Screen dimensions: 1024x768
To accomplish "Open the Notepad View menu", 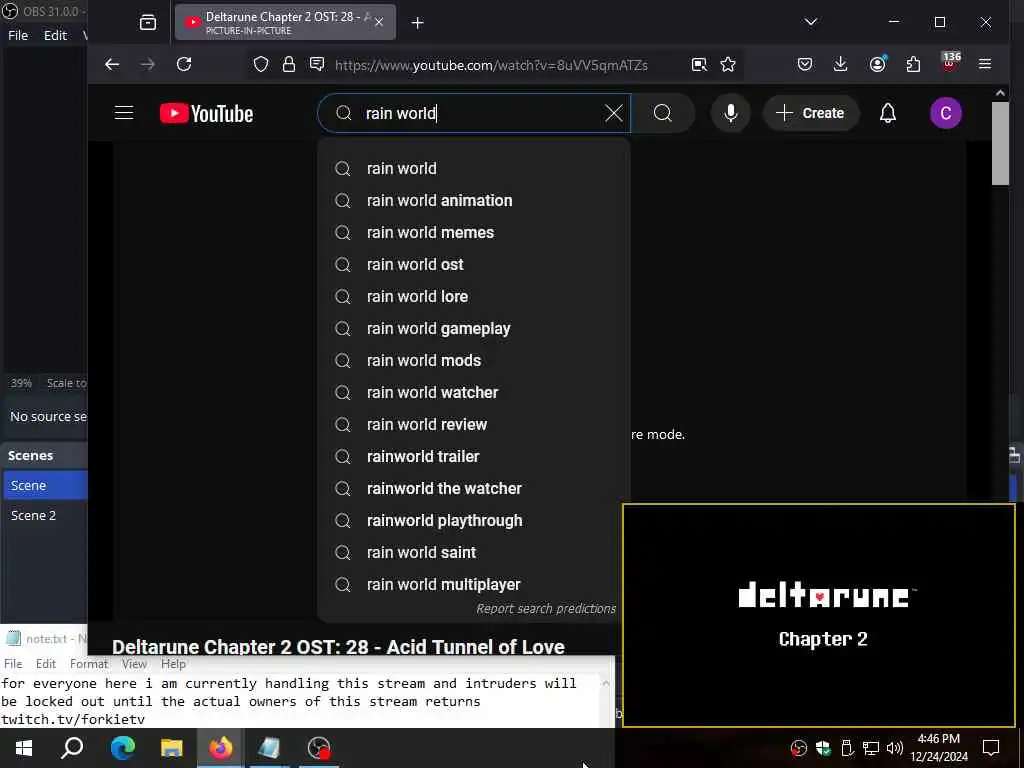I will [x=134, y=664].
